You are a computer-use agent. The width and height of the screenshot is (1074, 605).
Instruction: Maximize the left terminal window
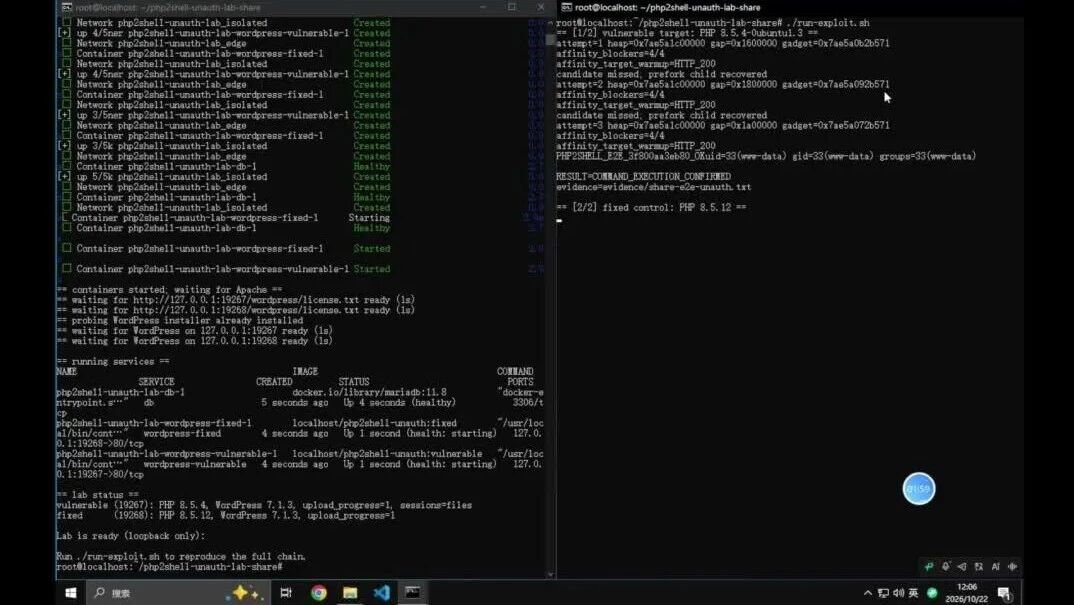[512, 7]
